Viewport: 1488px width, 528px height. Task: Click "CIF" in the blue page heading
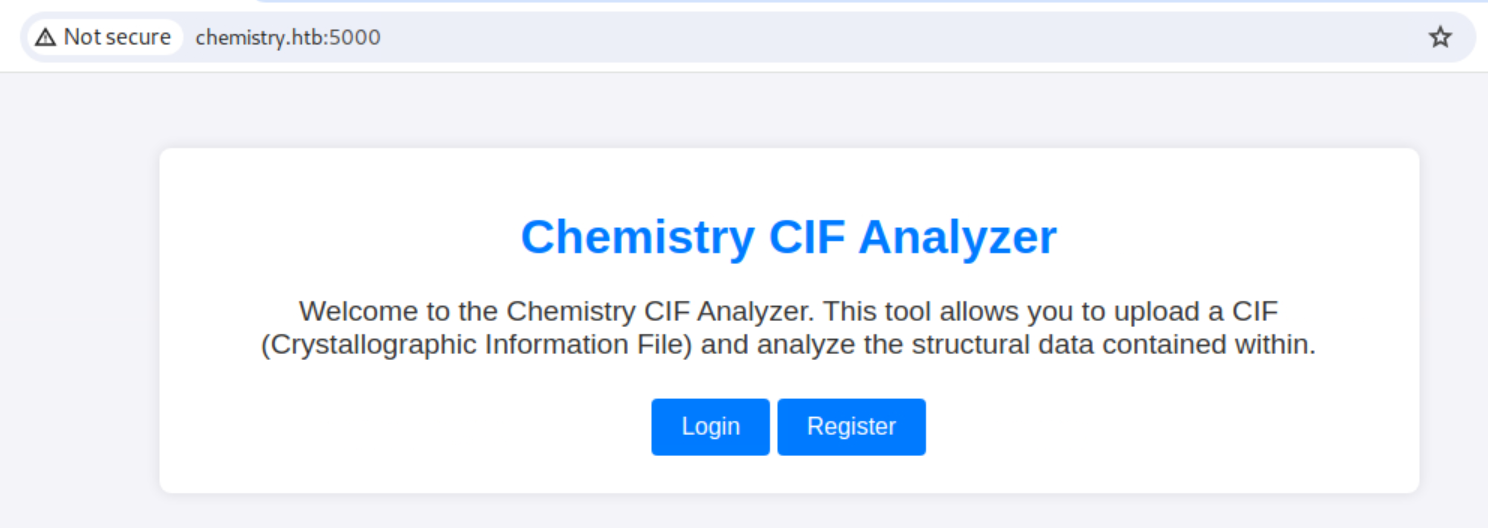pos(806,238)
